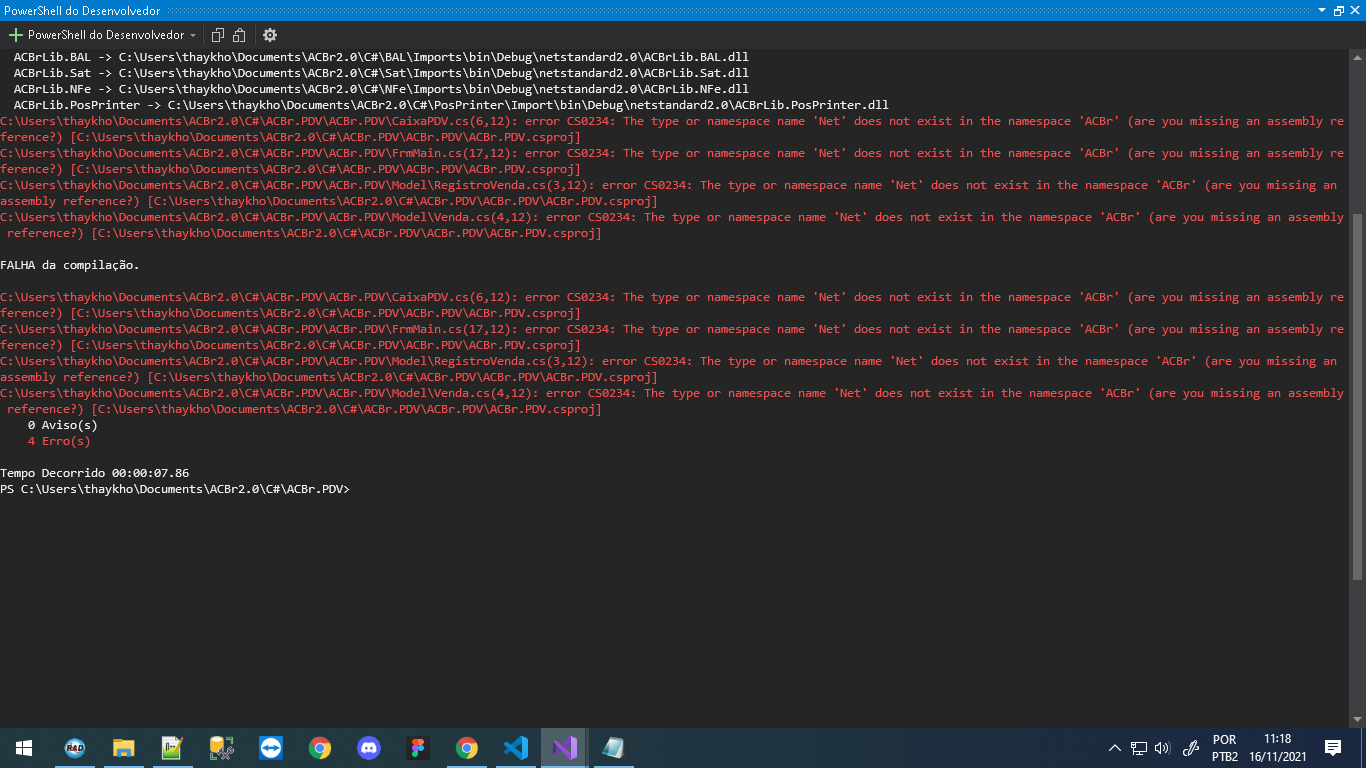The image size is (1366, 768).
Task: Show hidden system tray icons chevron
Action: [1115, 748]
